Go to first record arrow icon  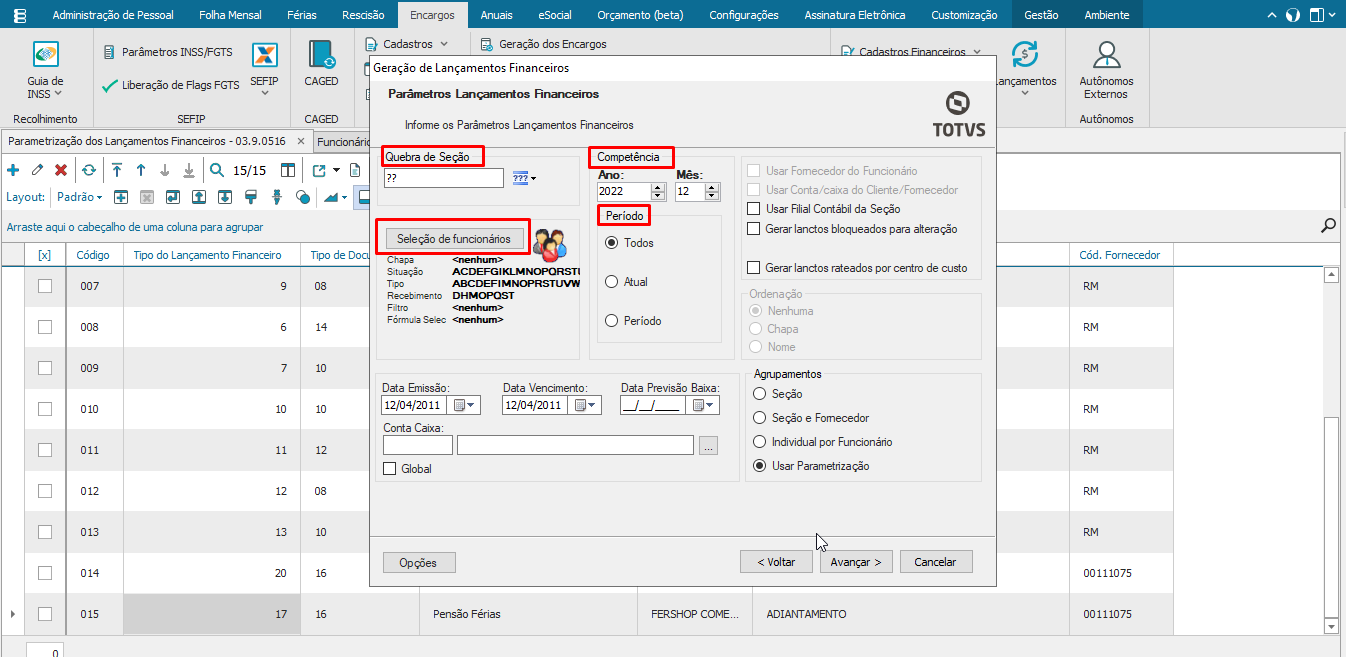pos(117,170)
